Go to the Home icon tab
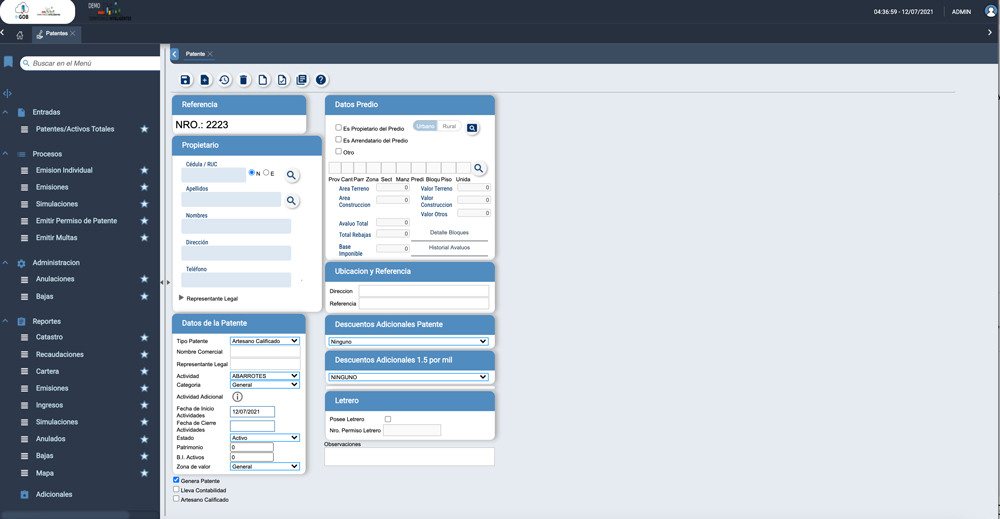 19,34
